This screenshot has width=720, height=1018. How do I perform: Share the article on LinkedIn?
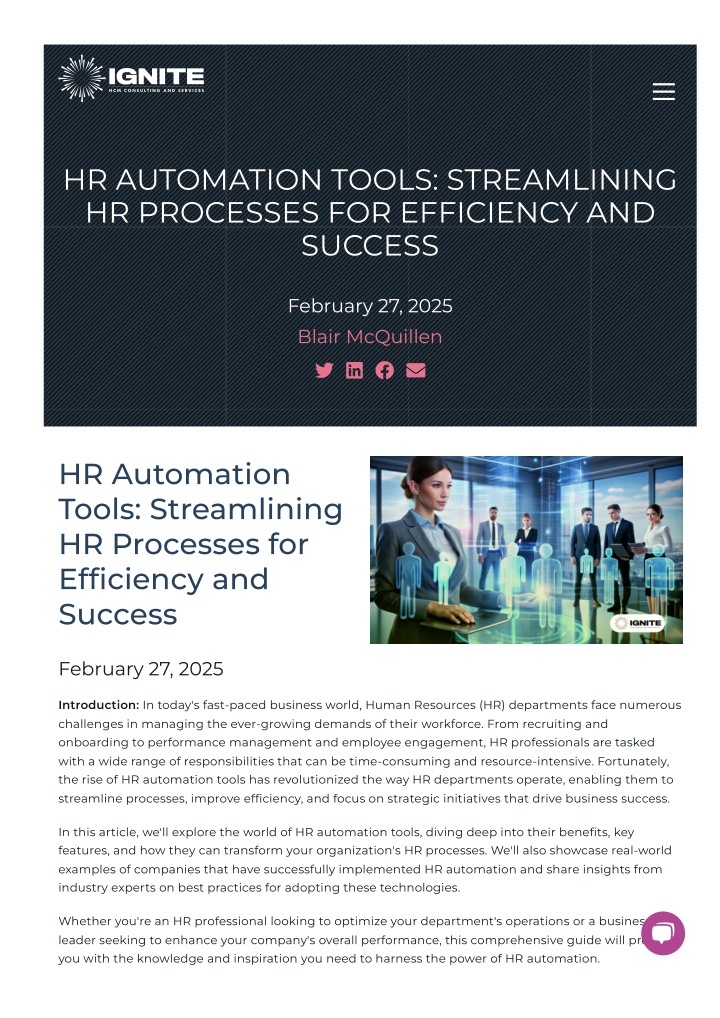point(354,370)
